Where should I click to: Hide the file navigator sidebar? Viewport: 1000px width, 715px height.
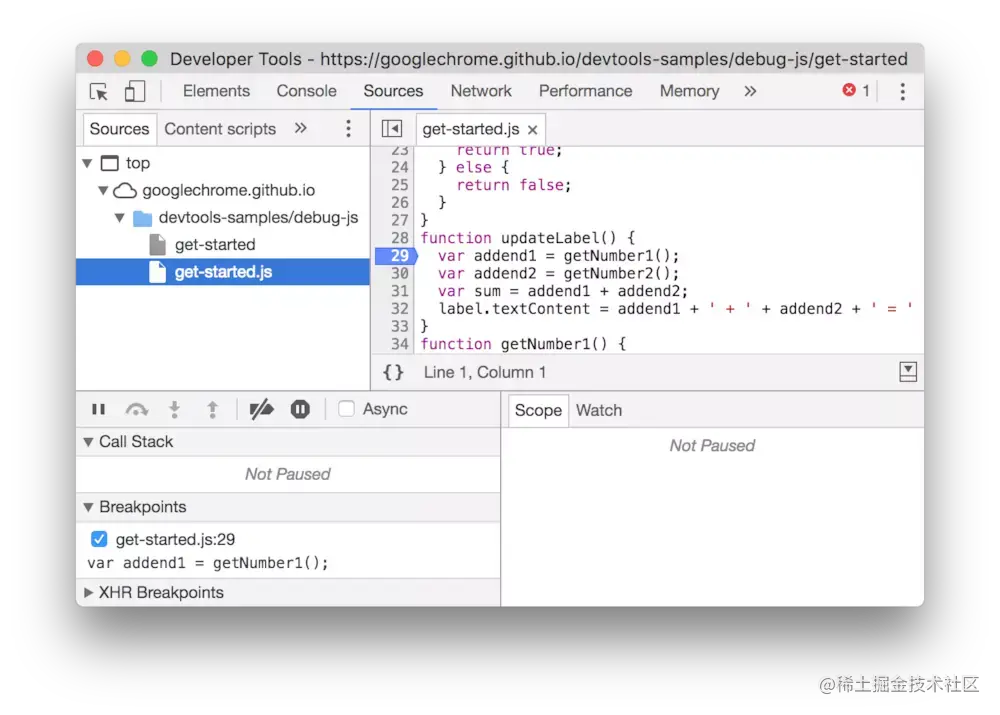click(392, 129)
